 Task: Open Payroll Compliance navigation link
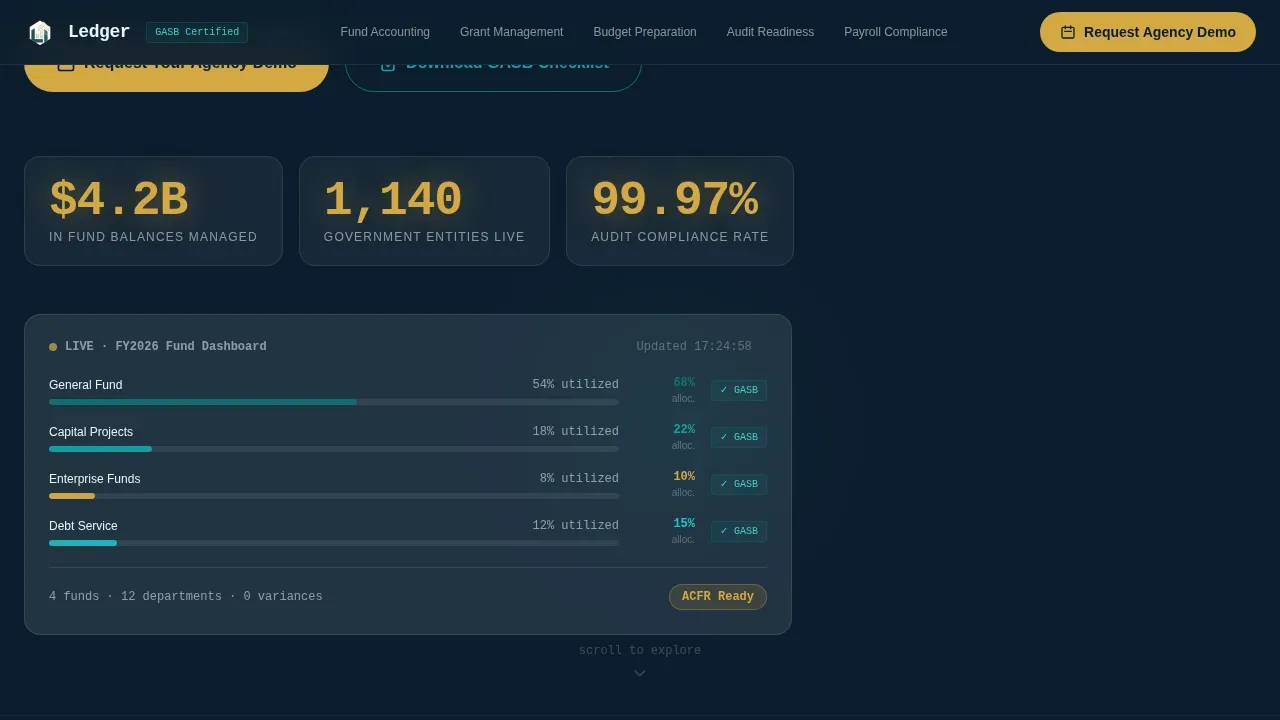[896, 32]
